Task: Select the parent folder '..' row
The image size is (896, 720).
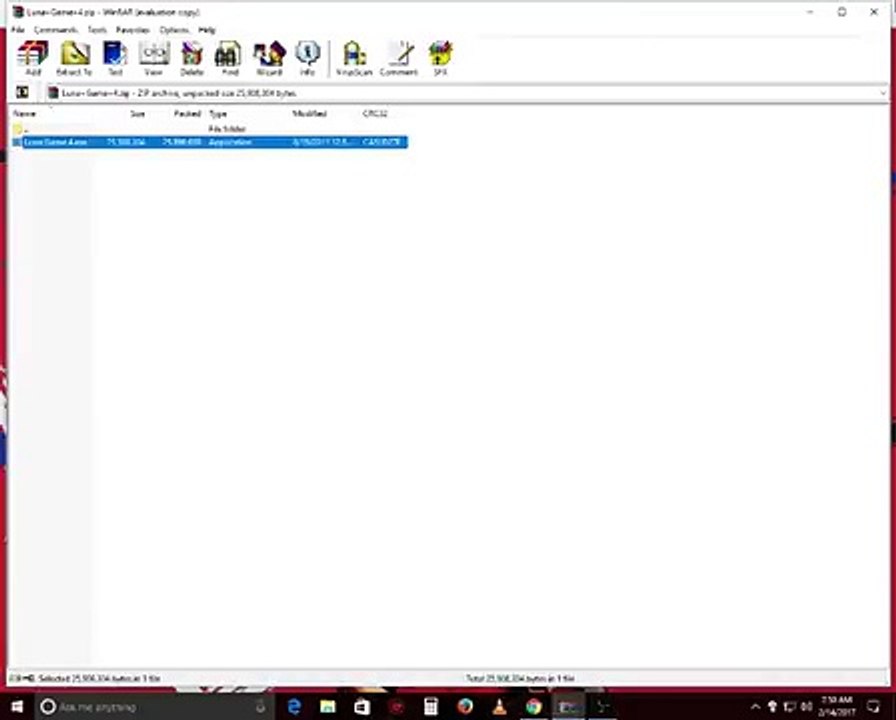Action: (210, 129)
